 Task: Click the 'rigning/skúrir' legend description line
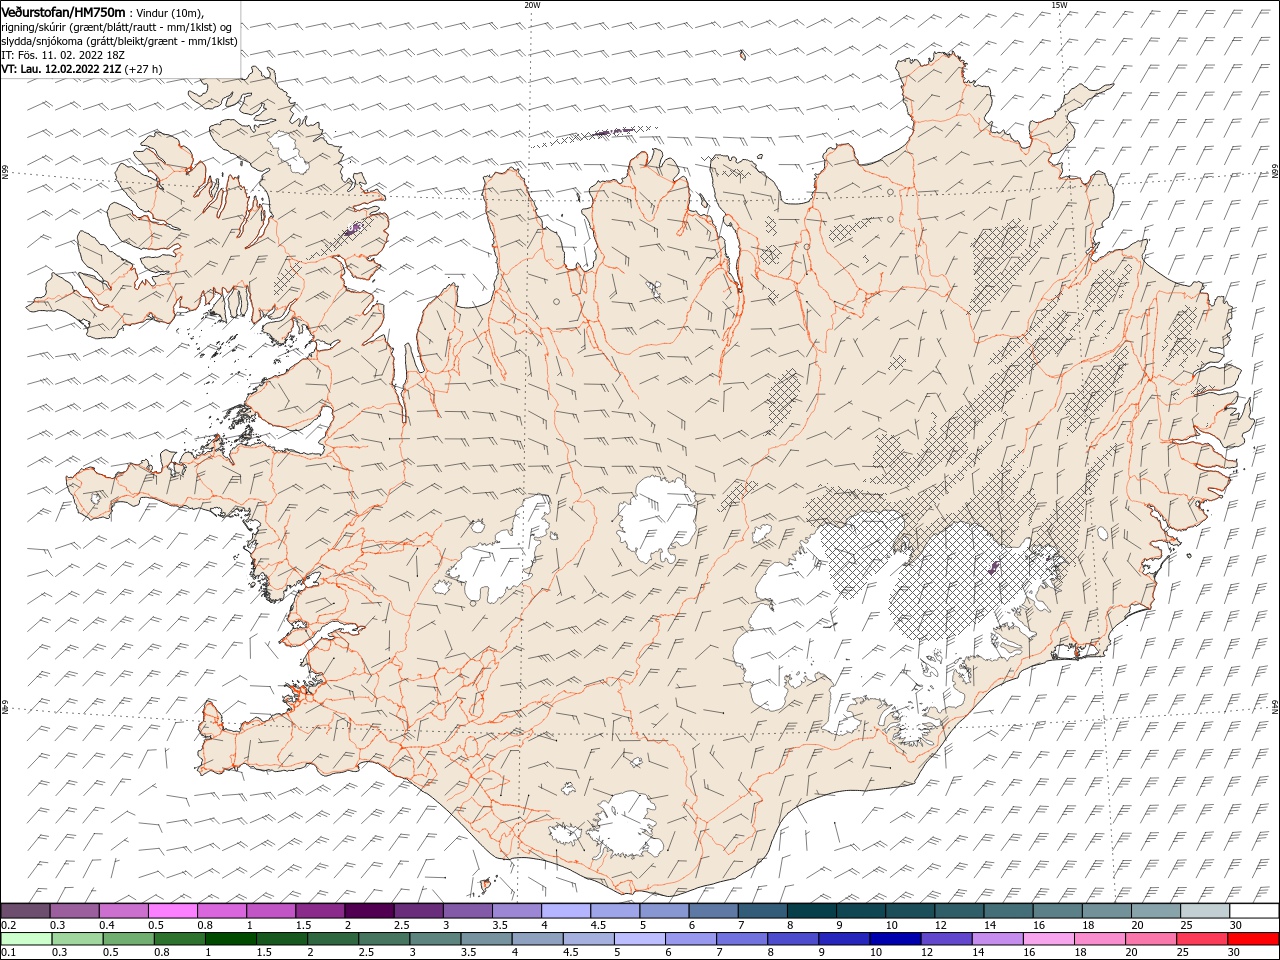pyautogui.click(x=117, y=27)
